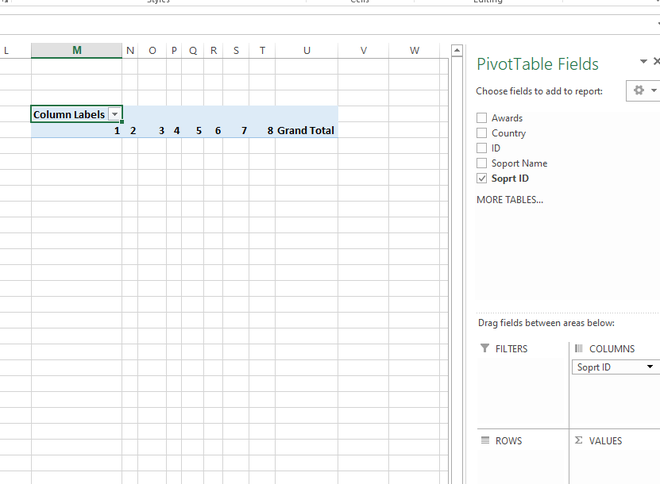Viewport: 660px width, 484px height.
Task: Select column M header
Action: [x=77, y=51]
